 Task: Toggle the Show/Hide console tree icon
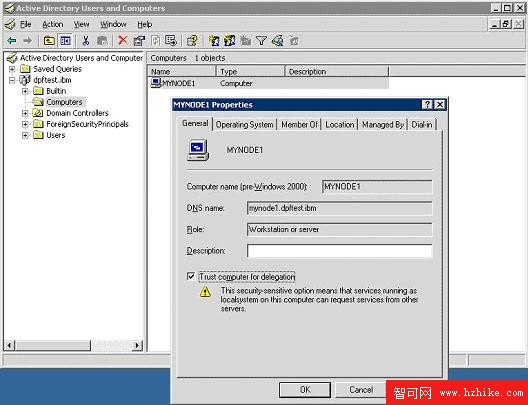tap(65, 41)
